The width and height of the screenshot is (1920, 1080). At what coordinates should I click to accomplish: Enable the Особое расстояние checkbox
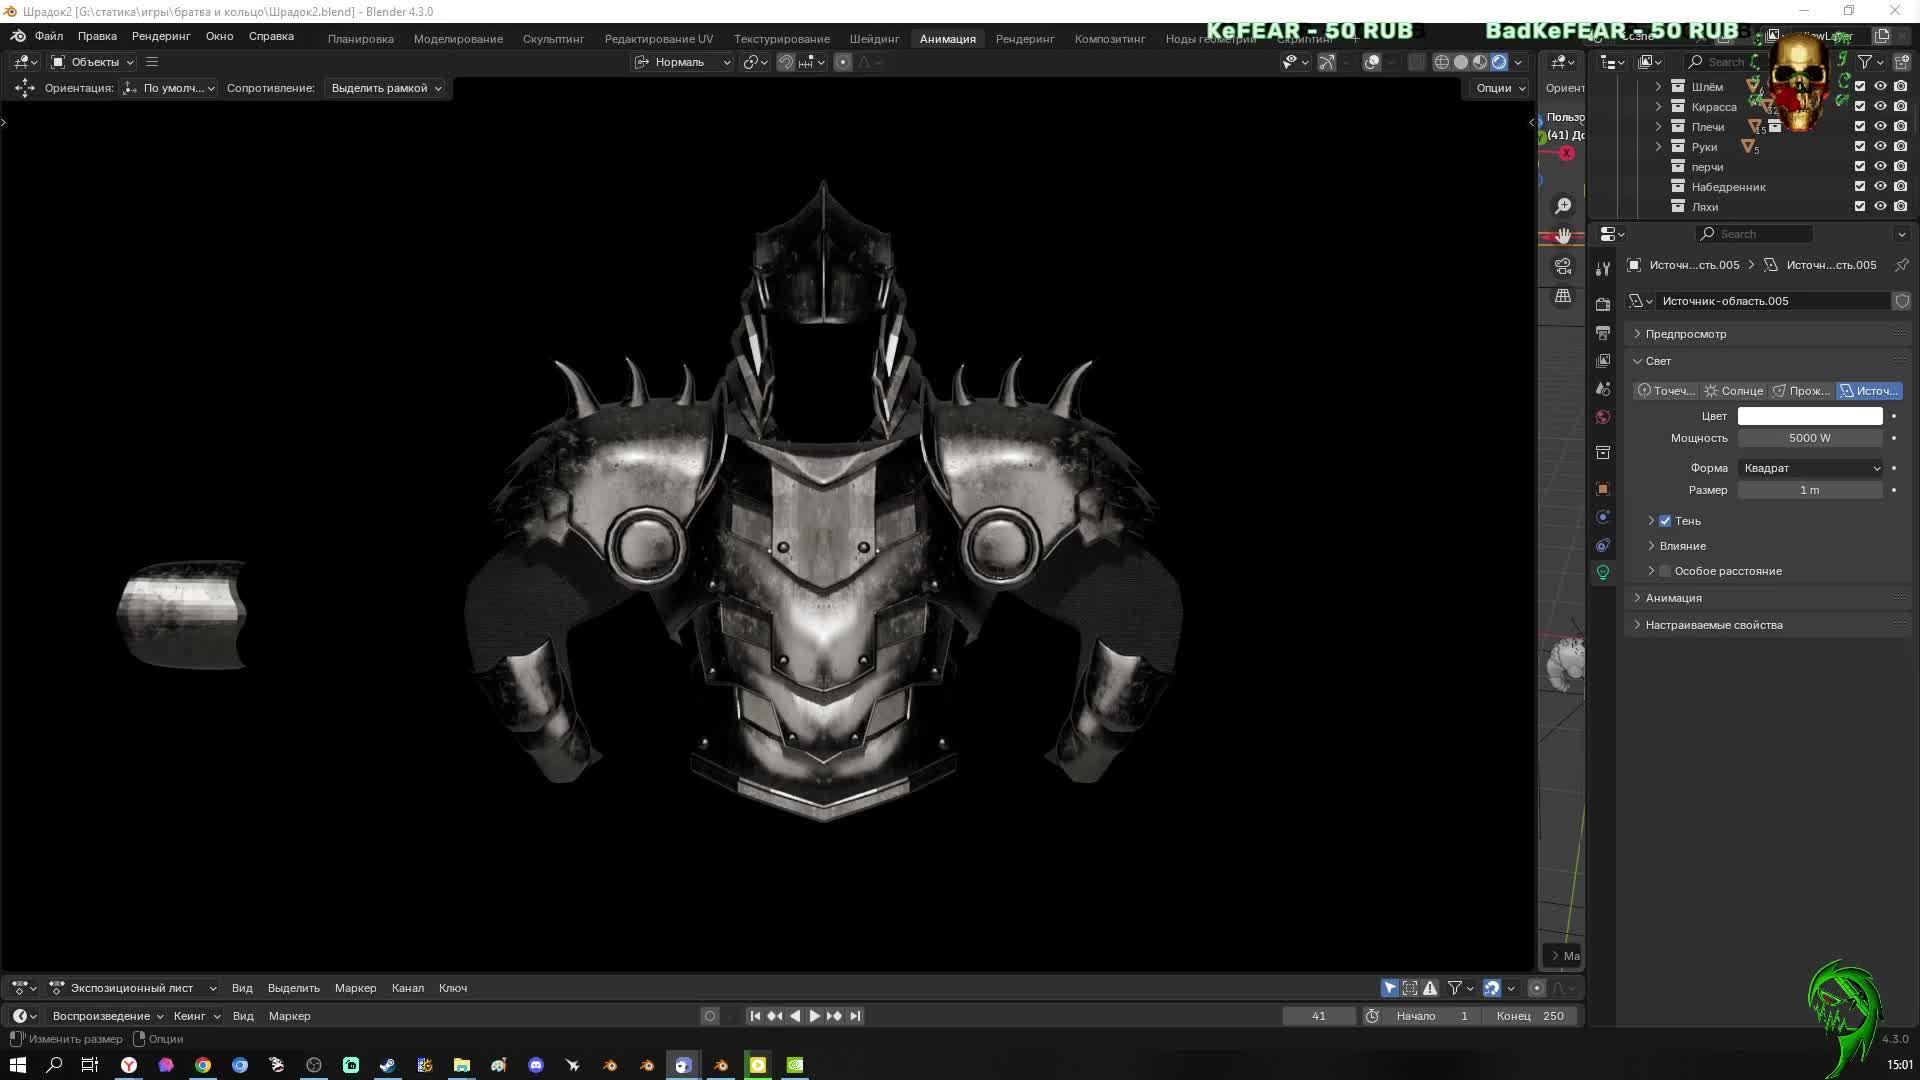pos(1665,571)
